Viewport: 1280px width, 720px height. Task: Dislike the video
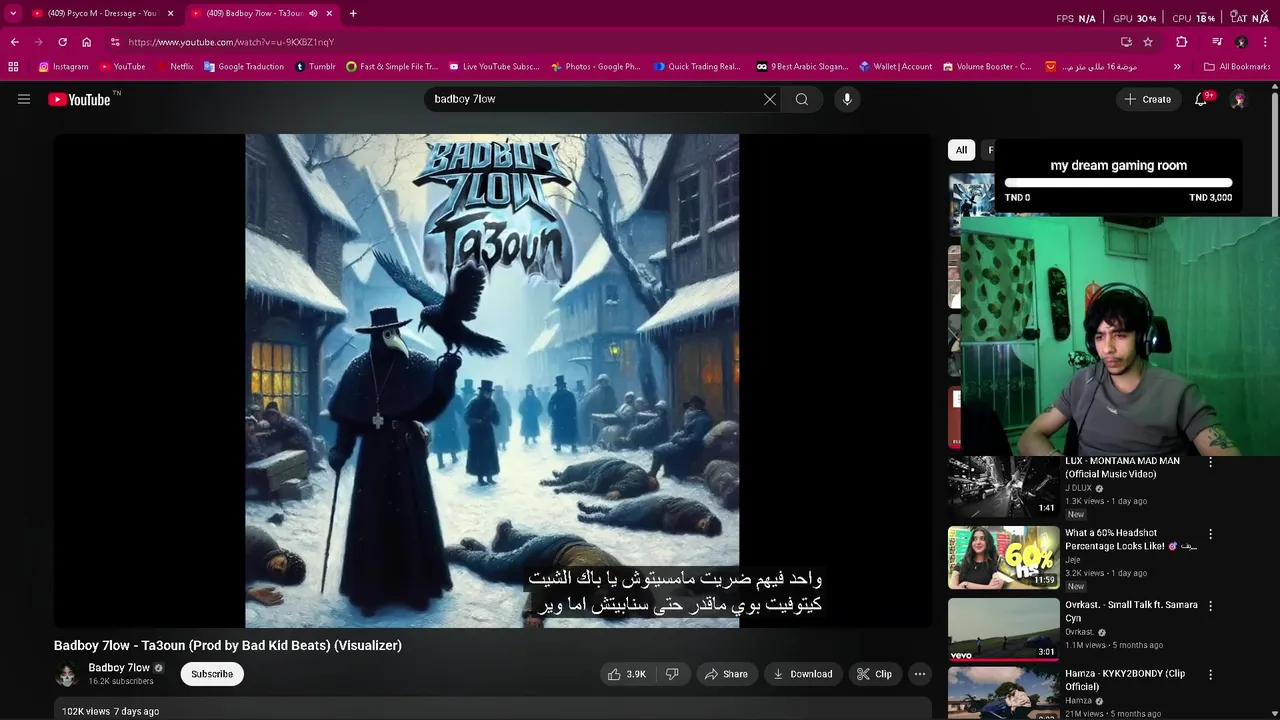pos(672,674)
